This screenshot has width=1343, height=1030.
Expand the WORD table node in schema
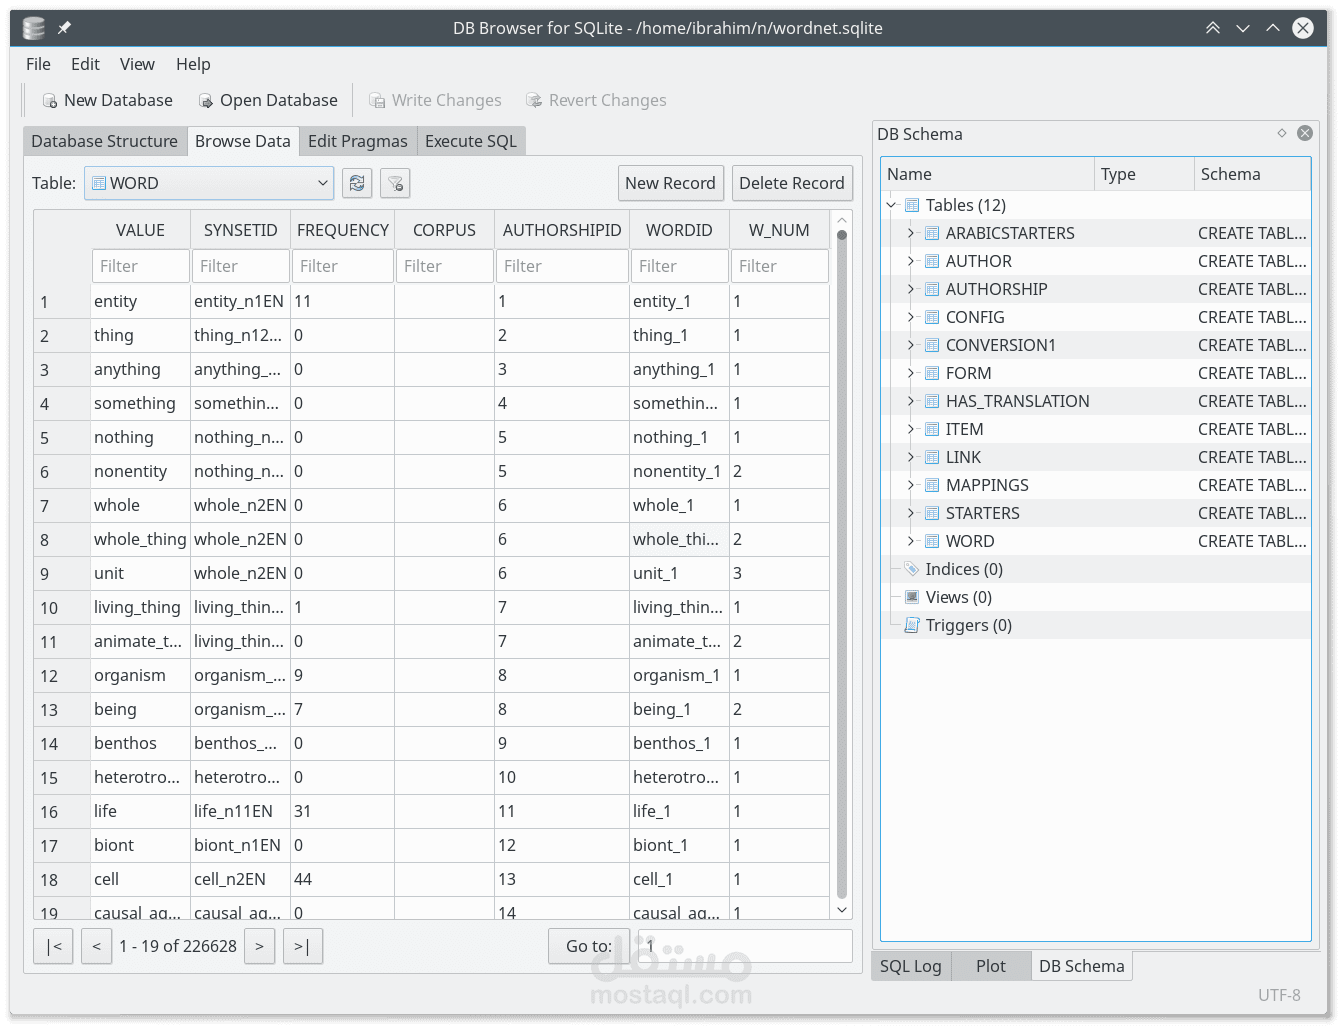(x=911, y=541)
